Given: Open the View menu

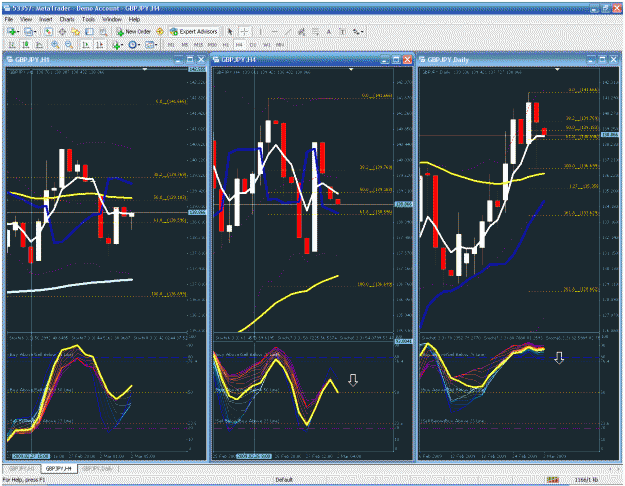Looking at the screenshot, I should point(26,19).
